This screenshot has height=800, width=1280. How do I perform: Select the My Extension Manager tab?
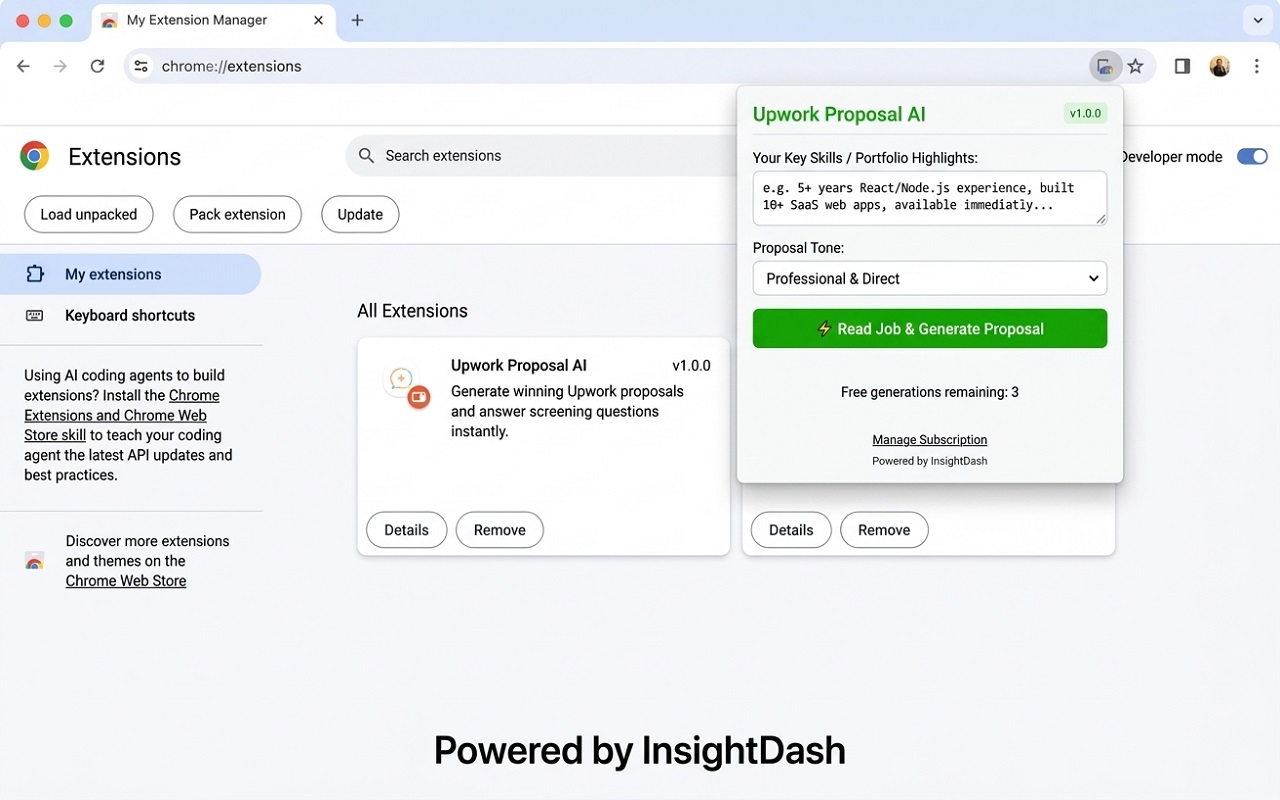215,21
